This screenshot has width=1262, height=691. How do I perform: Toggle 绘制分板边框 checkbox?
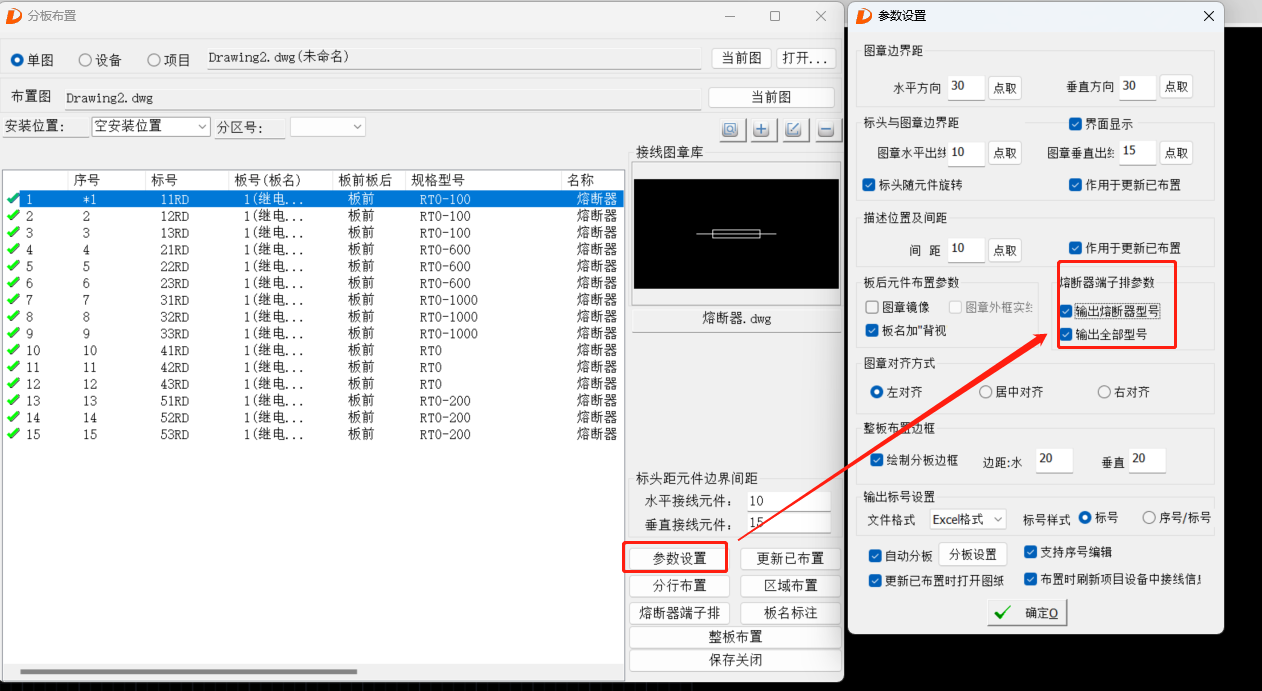click(877, 460)
